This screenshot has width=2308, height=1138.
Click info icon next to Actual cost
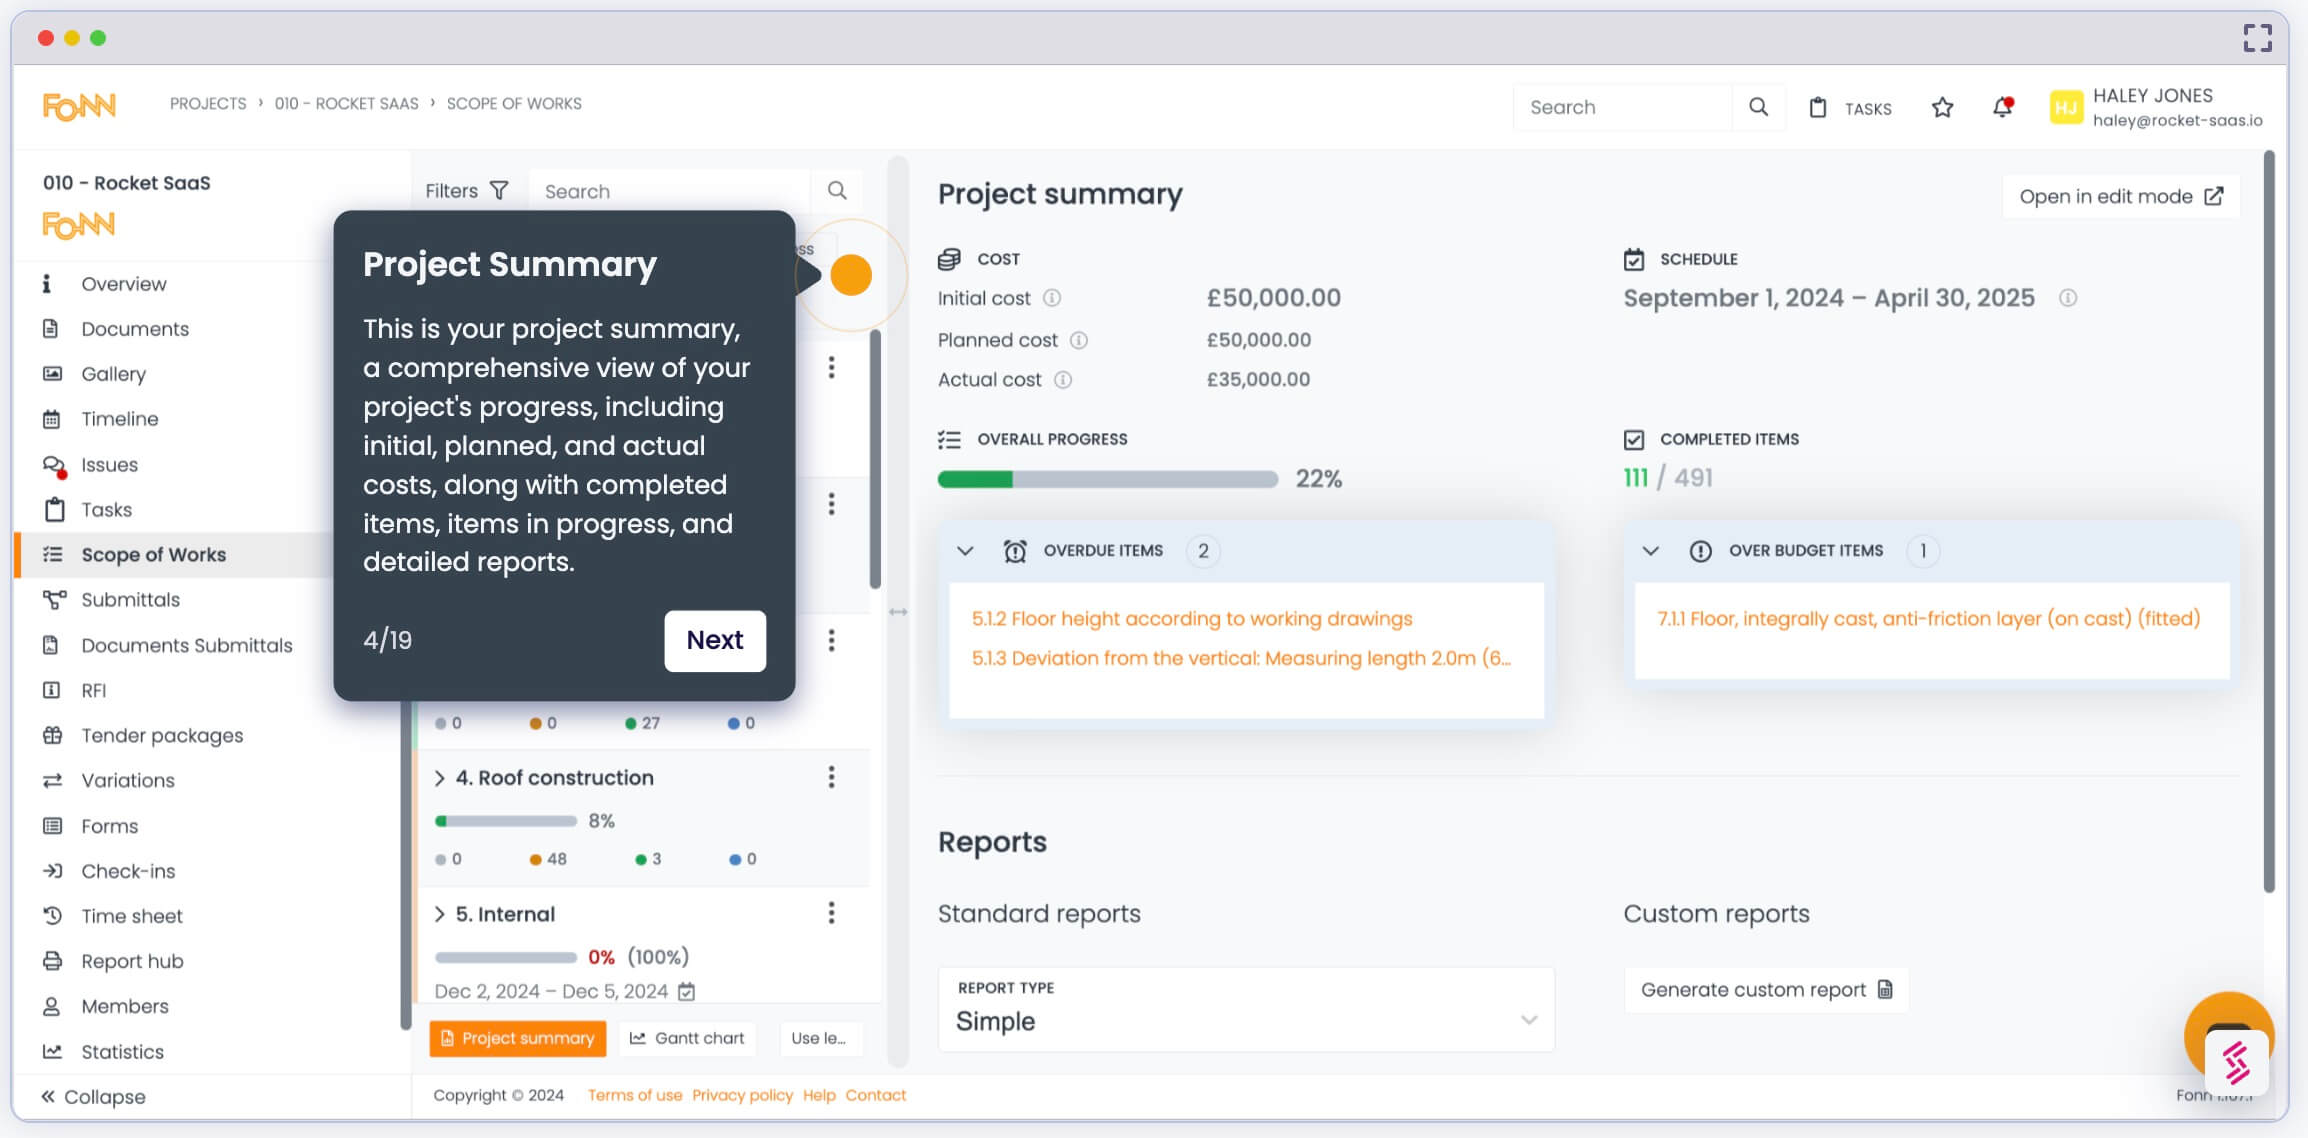1063,380
